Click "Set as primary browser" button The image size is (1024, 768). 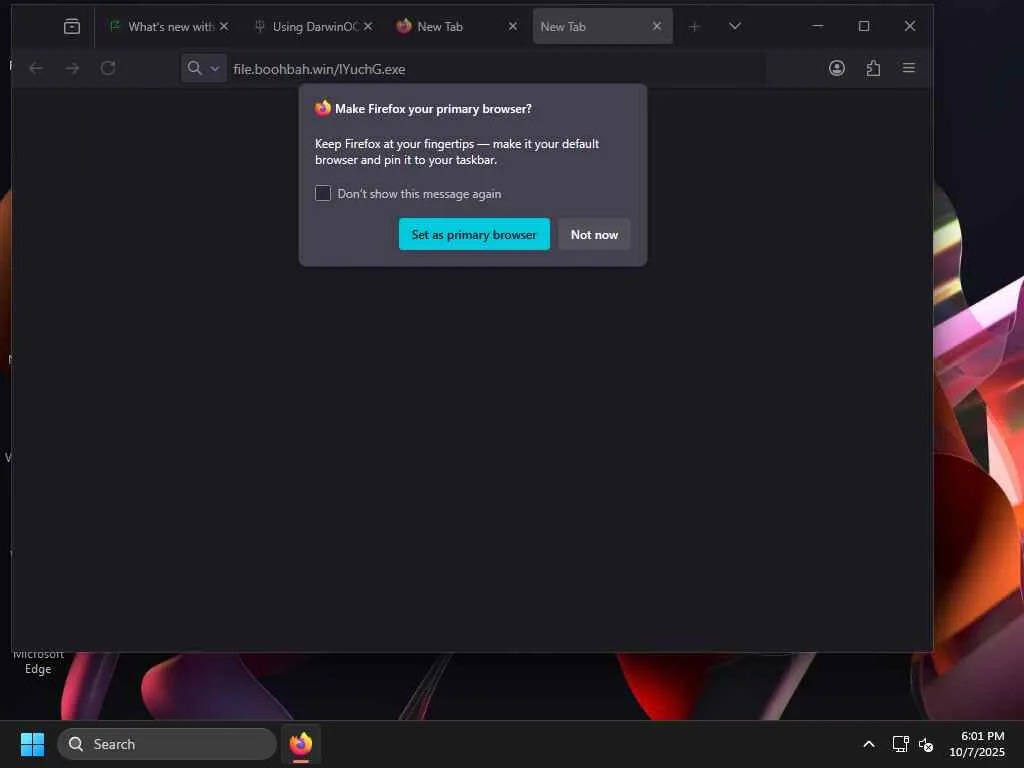click(x=474, y=234)
